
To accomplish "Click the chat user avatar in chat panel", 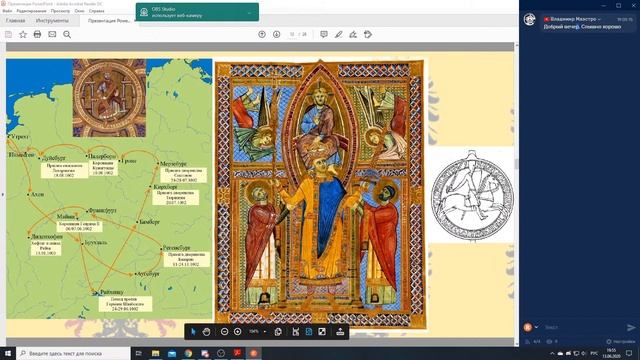I will 529,19.
